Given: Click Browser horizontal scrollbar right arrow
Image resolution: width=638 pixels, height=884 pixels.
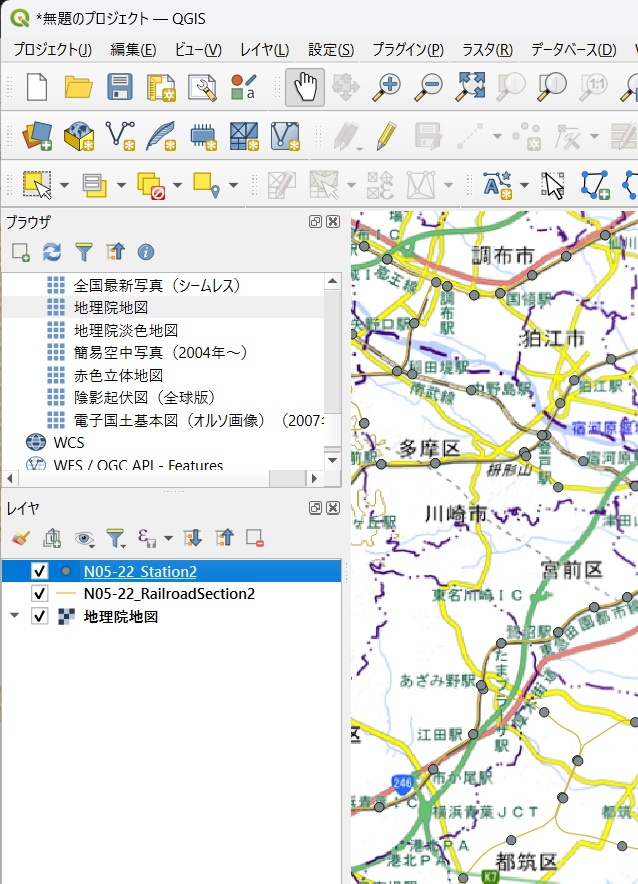Looking at the screenshot, I should click(x=314, y=478).
